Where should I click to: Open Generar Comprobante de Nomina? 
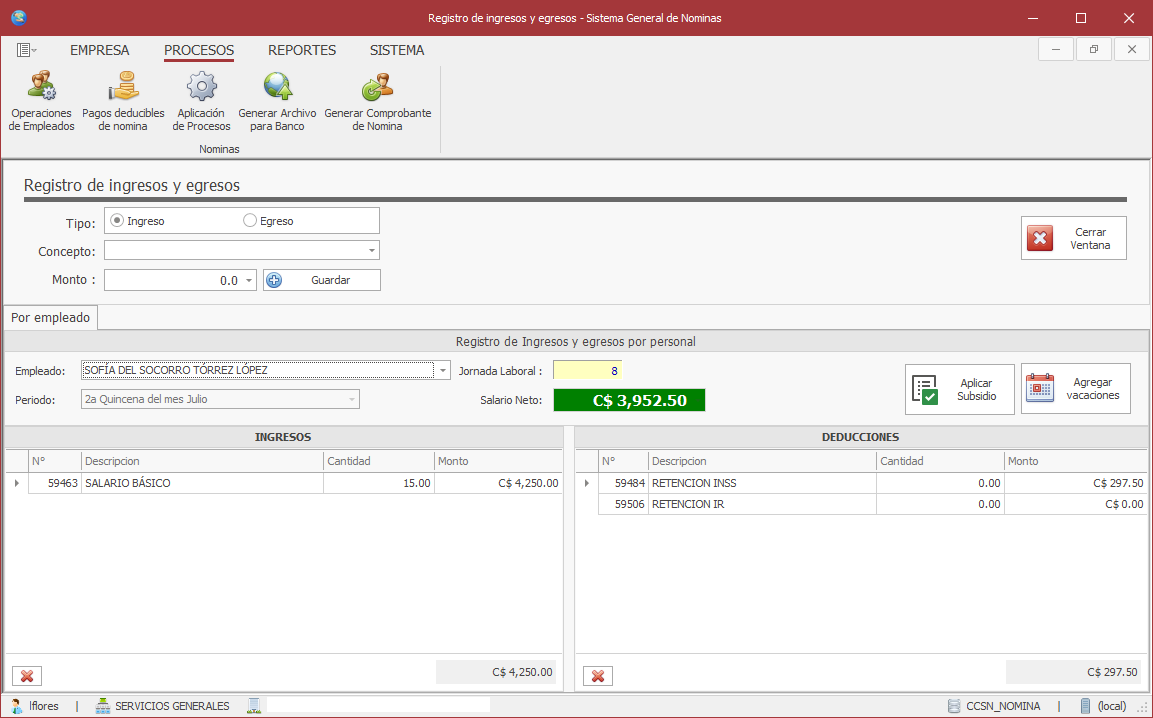coord(378,102)
